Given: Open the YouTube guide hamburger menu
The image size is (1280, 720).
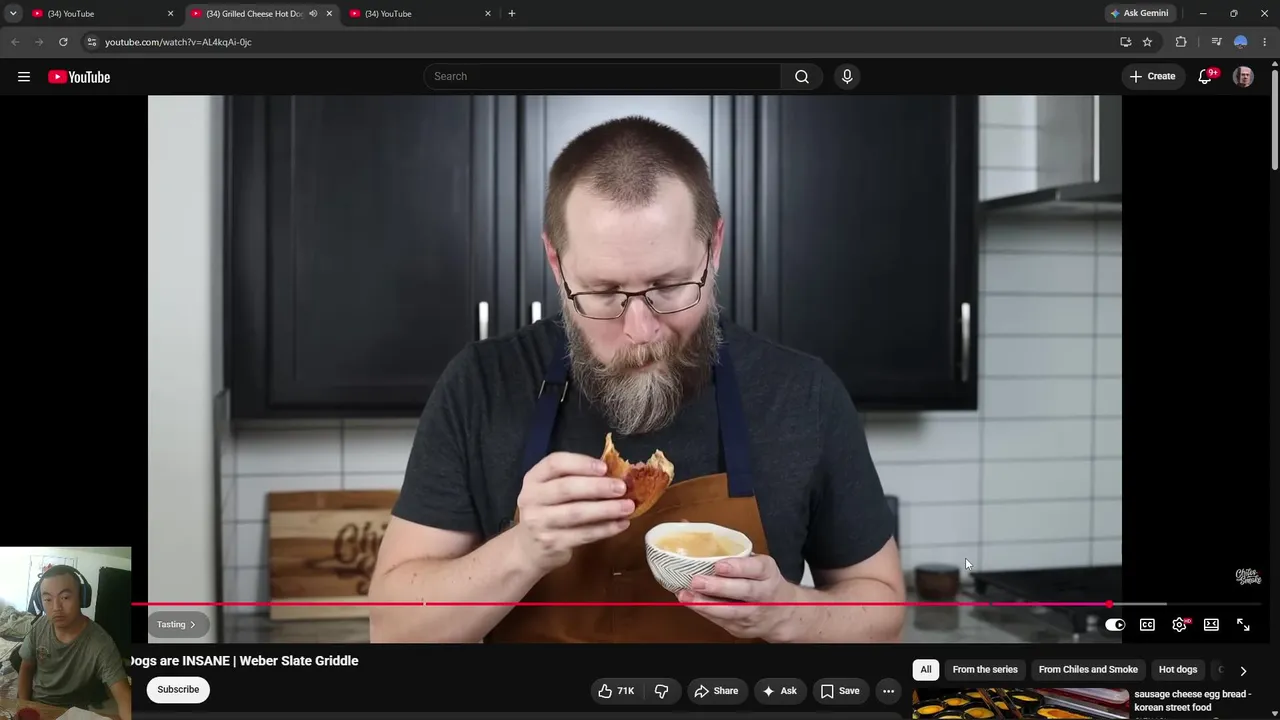Looking at the screenshot, I should 24,77.
